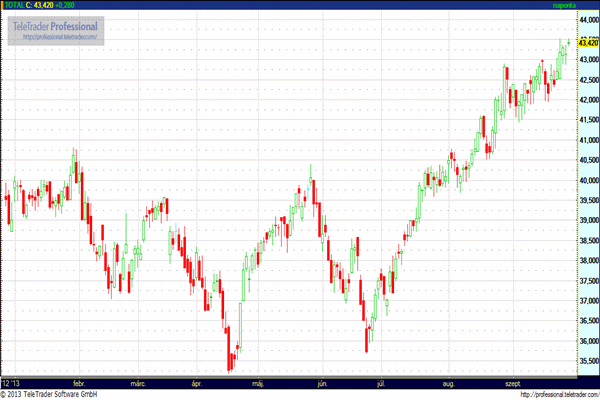Click the '12 '13 start label on time axis
The image size is (600, 400).
pos(12,382)
